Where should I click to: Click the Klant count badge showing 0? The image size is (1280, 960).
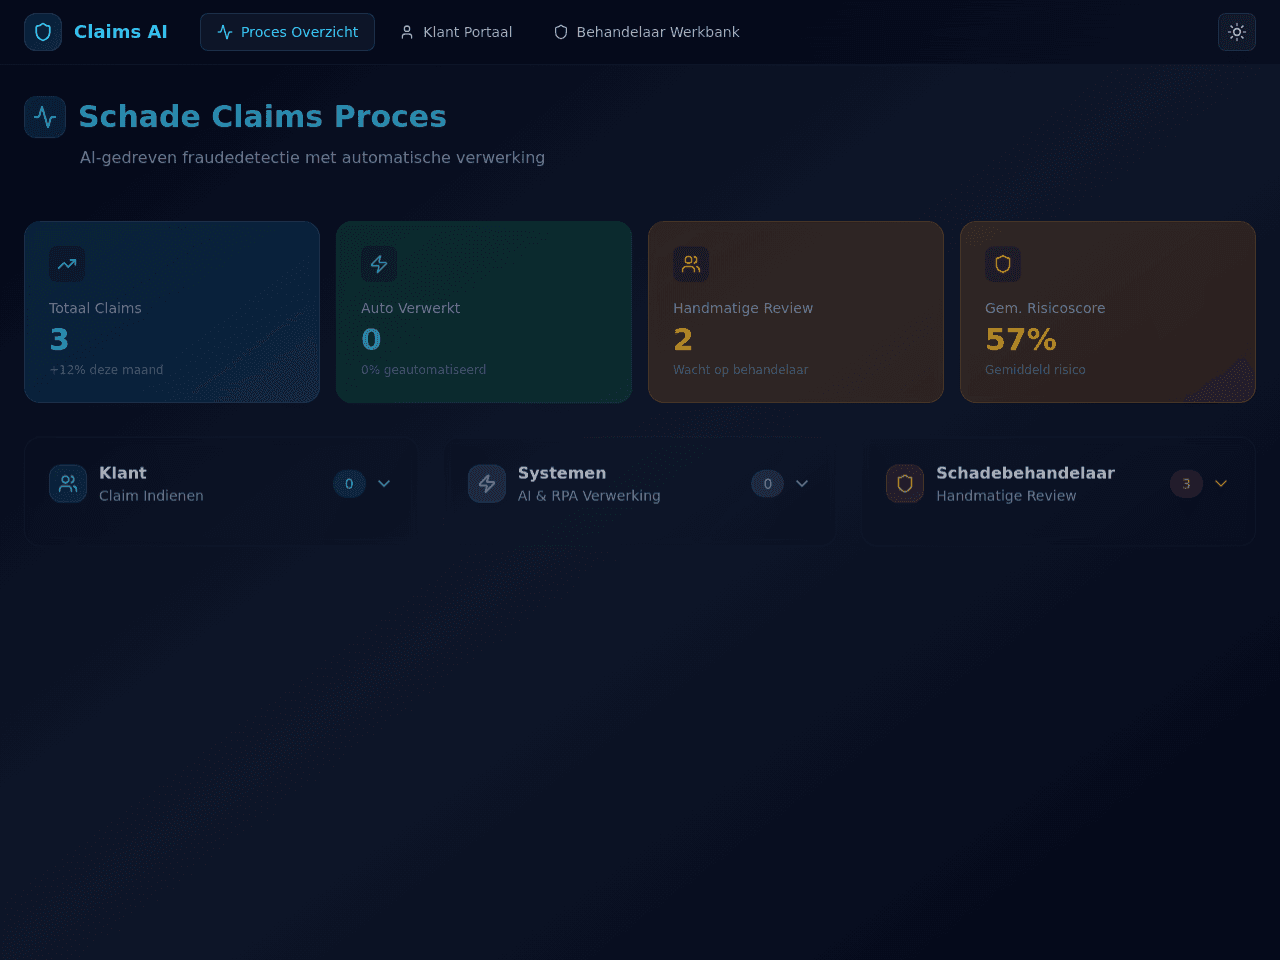click(349, 484)
